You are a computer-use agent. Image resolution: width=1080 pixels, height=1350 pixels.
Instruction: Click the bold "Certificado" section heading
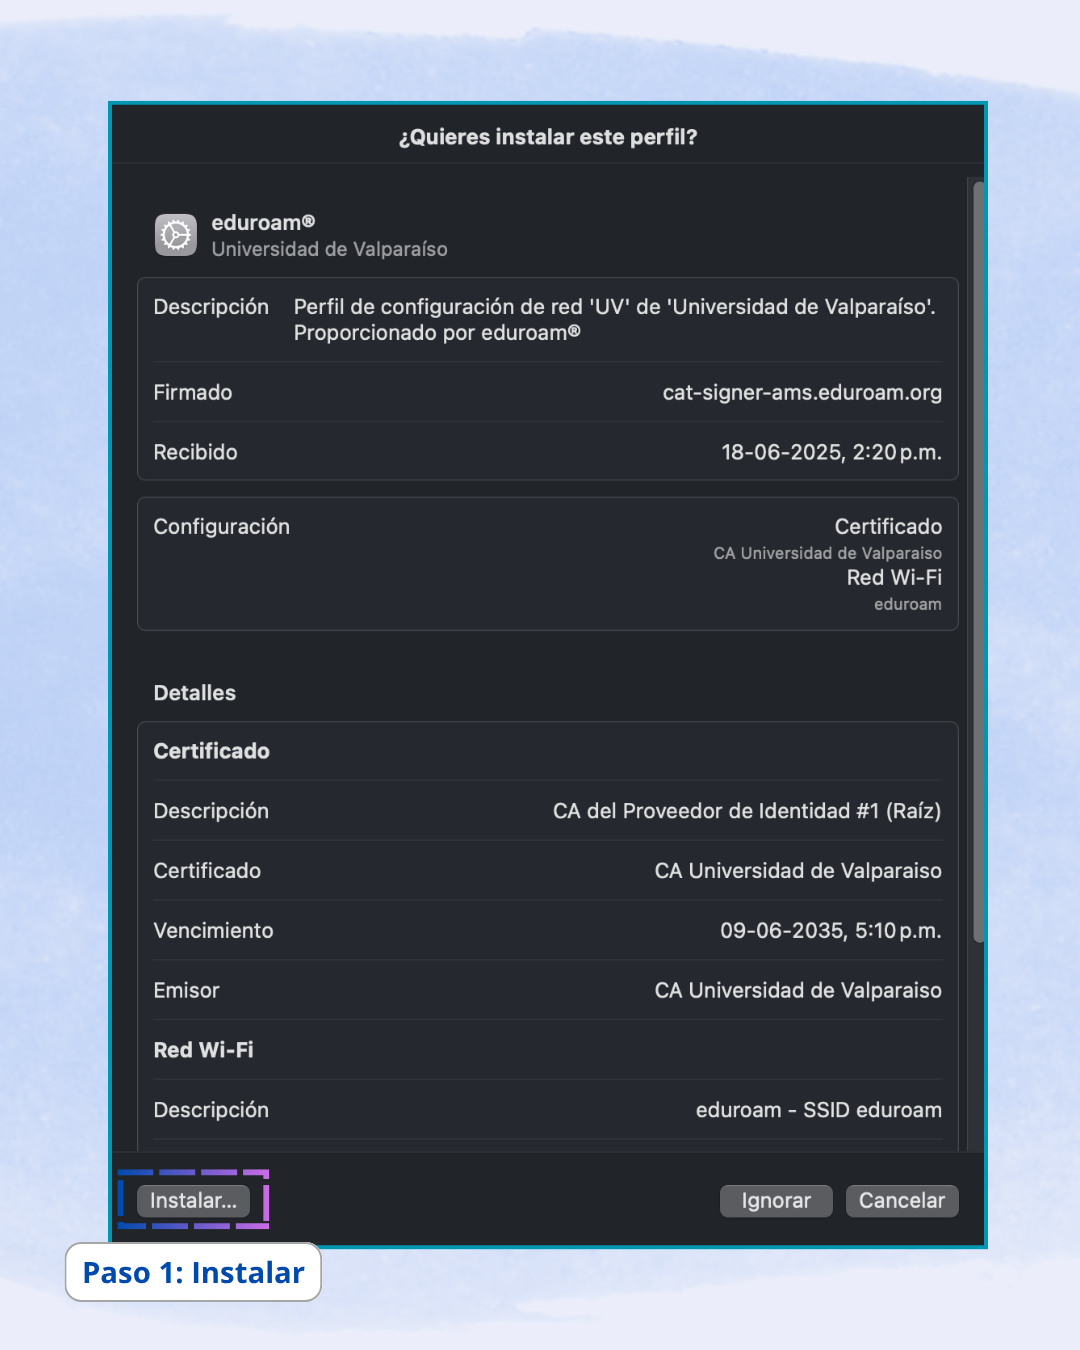[212, 751]
